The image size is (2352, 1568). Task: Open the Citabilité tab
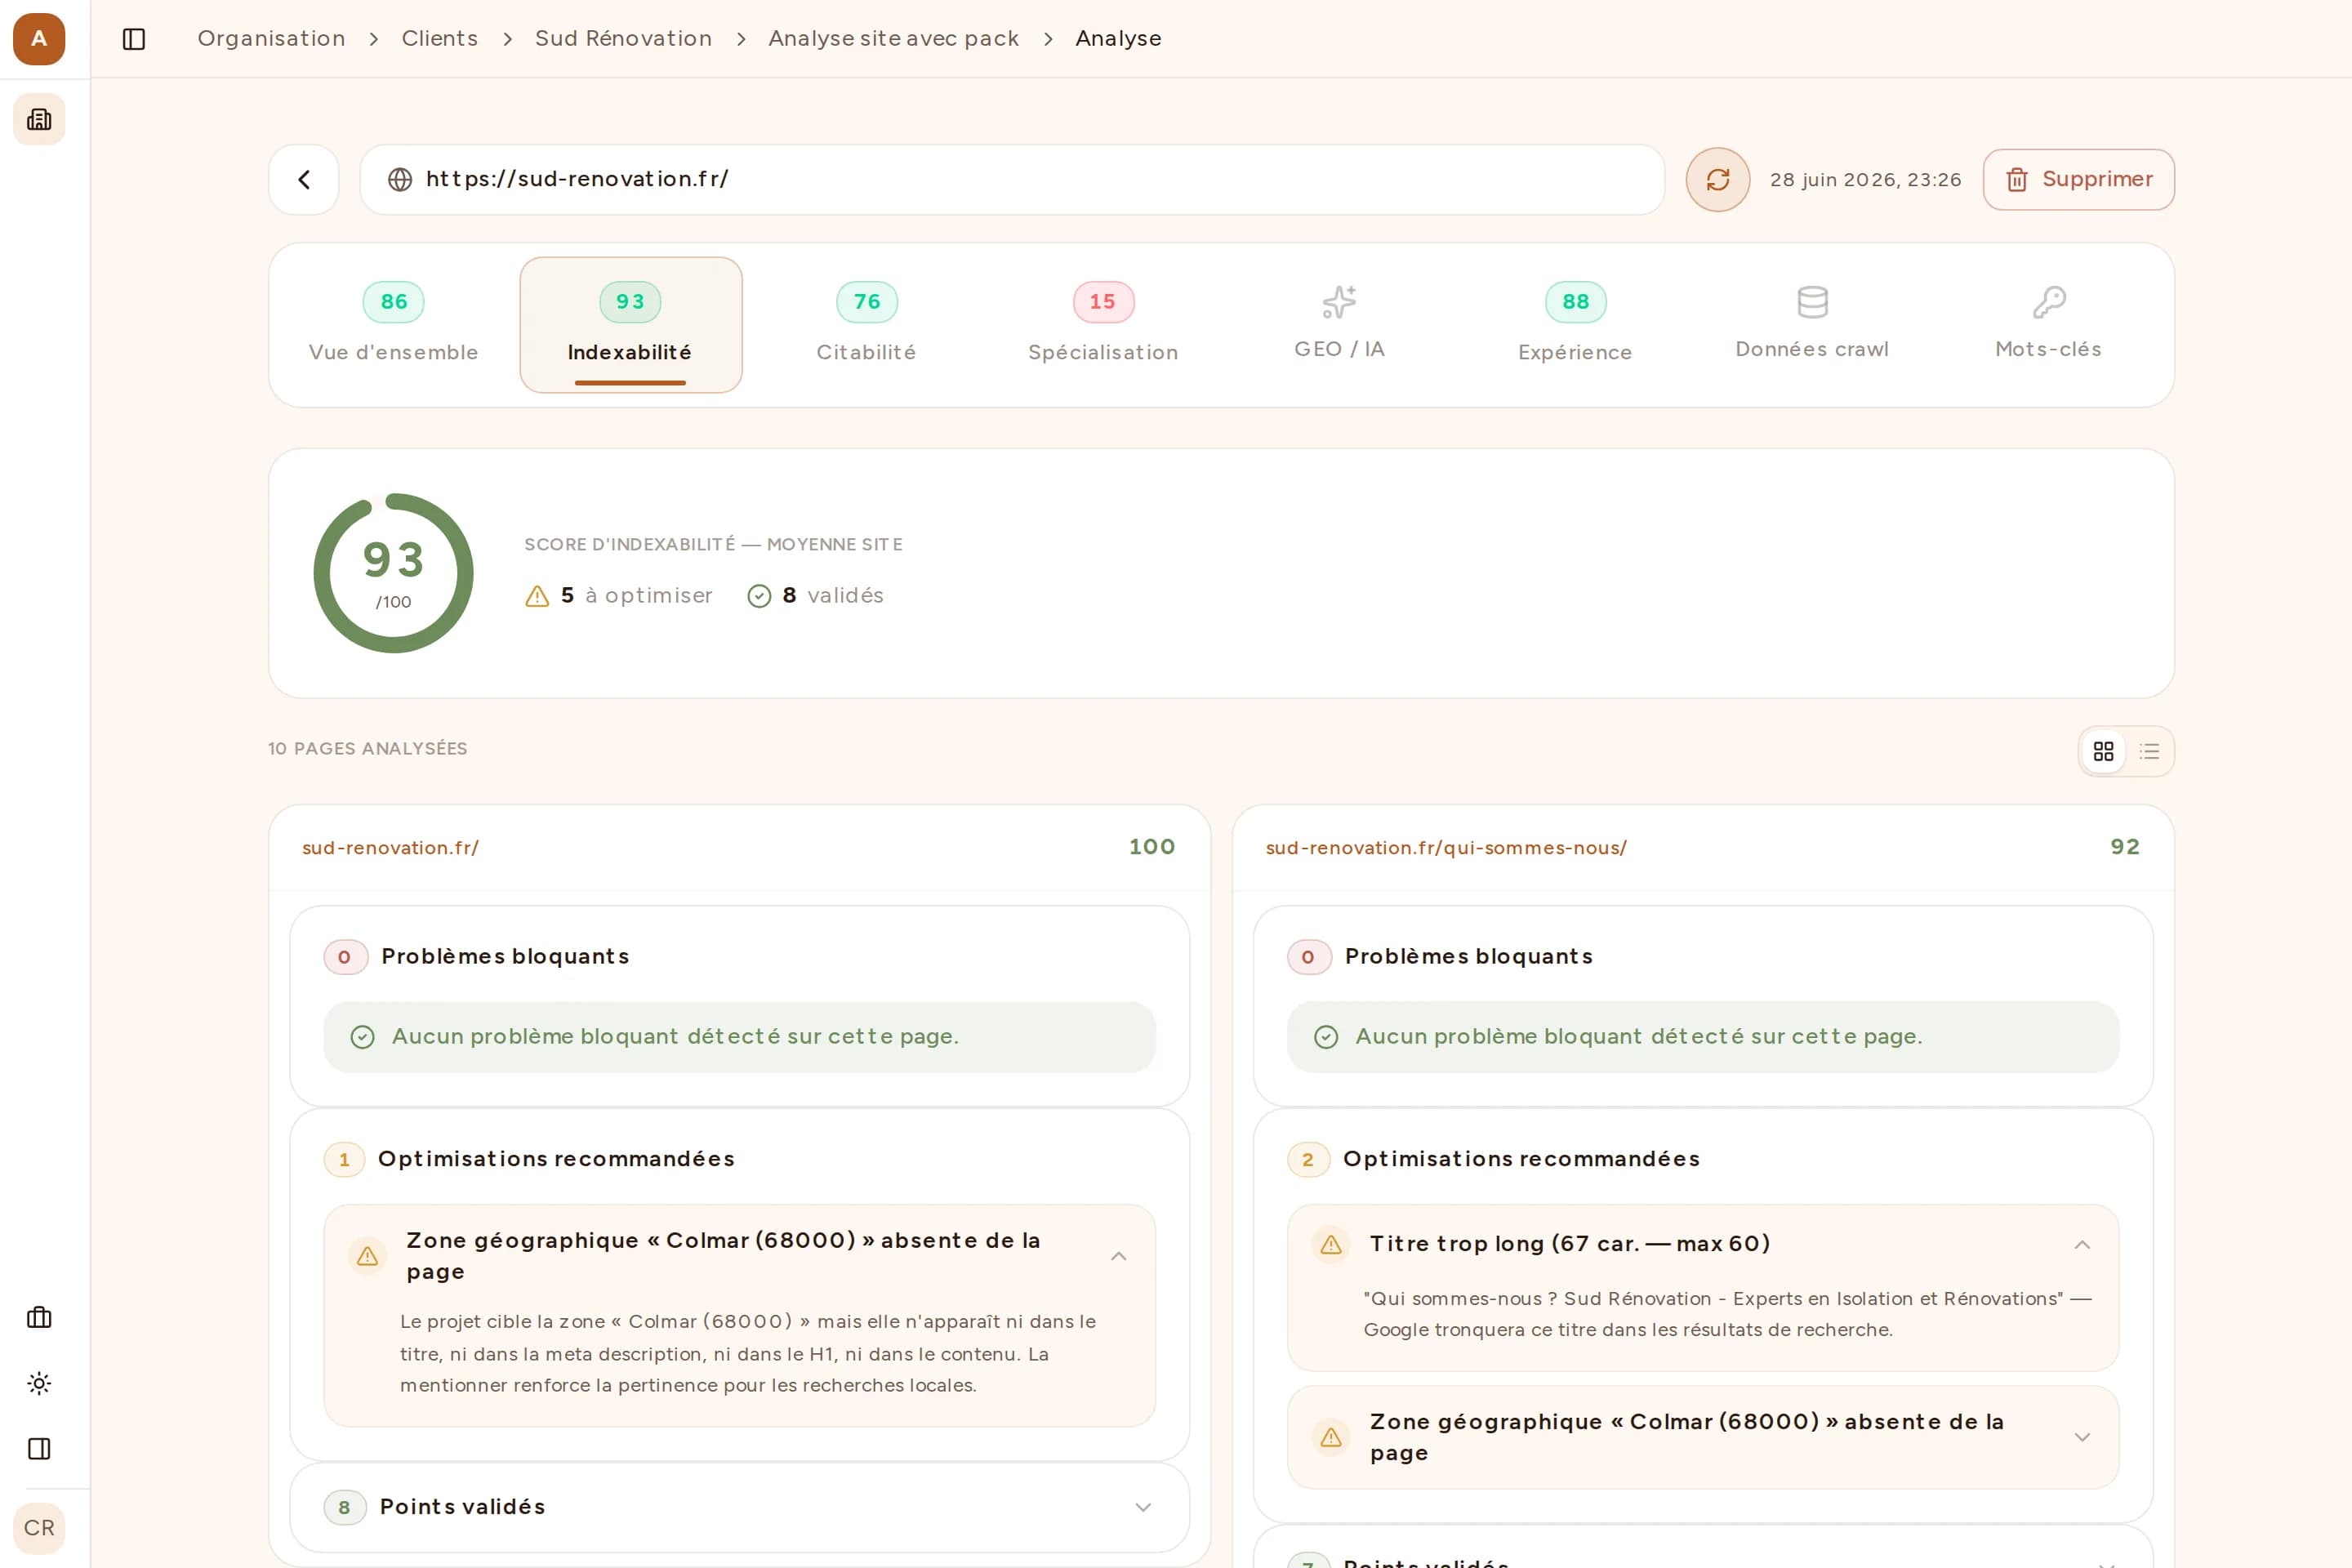coord(867,325)
